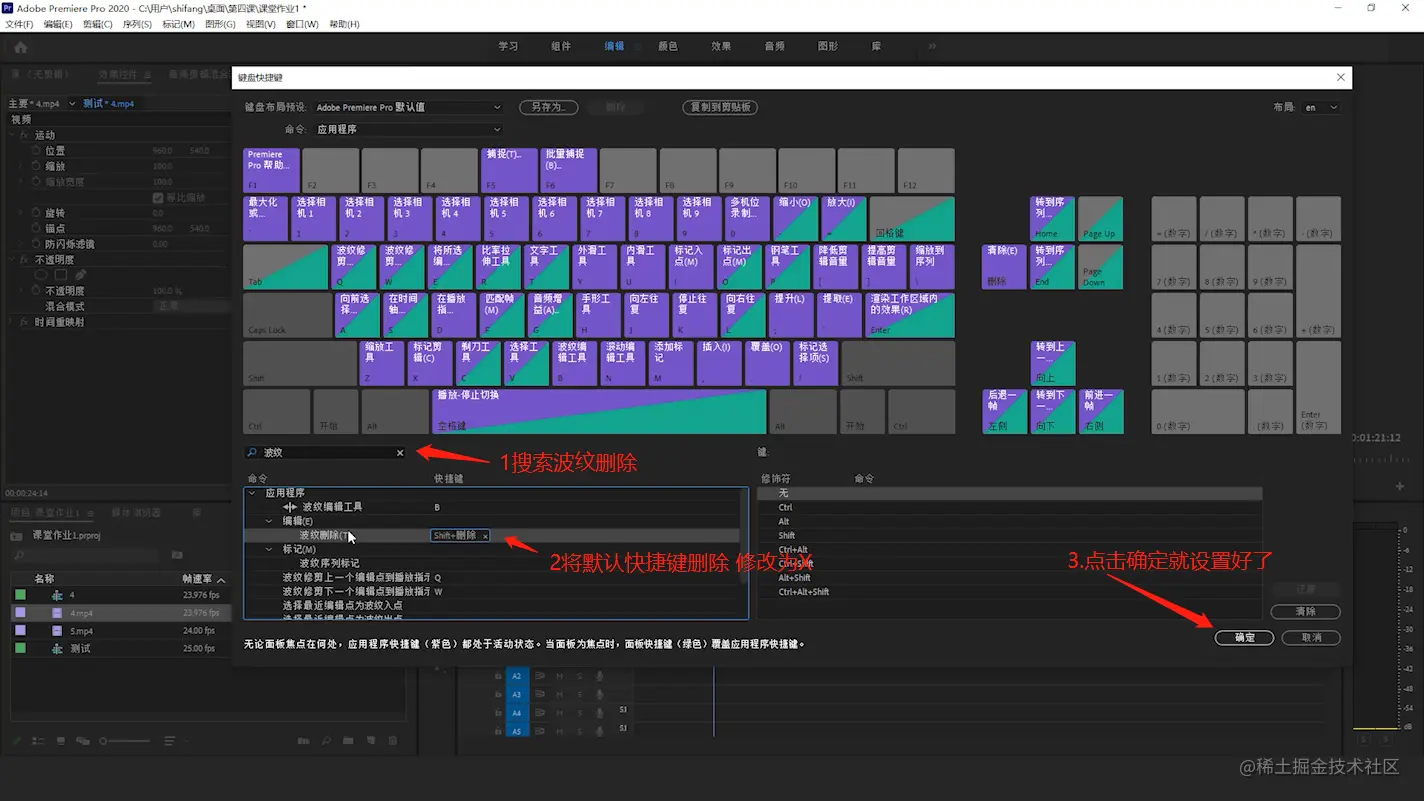Collapse the 标记(M) tree group
The height and width of the screenshot is (801, 1424).
tap(269, 549)
